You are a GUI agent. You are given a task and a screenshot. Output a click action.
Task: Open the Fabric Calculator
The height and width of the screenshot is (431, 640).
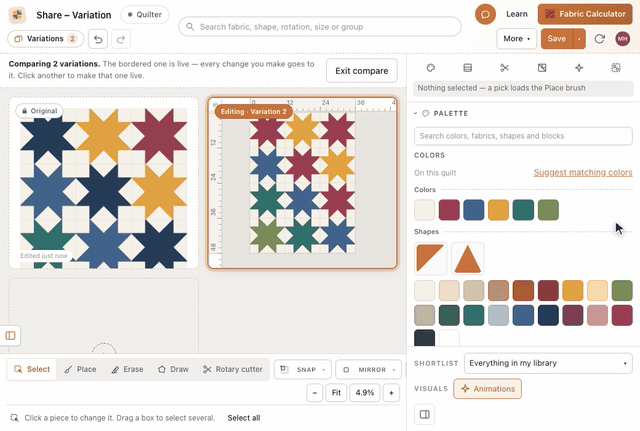point(585,14)
